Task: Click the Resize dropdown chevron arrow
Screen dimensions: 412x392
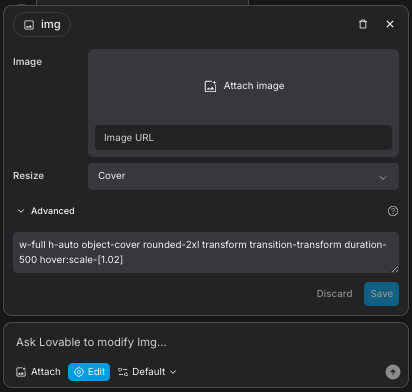Action: 383,178
